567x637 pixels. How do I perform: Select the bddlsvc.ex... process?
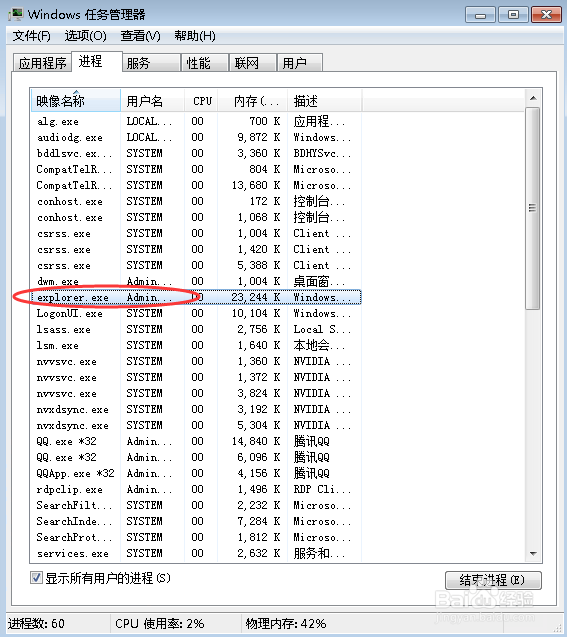pos(196,154)
